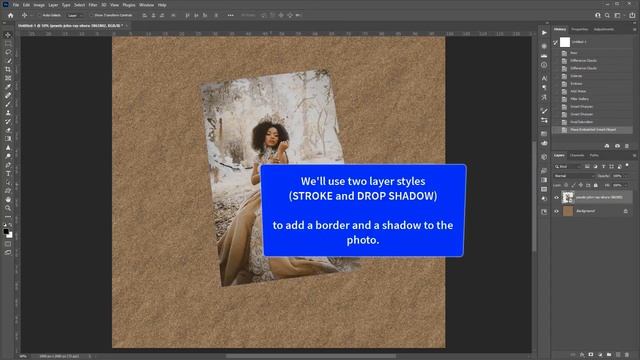Click the Home icon in options bar
Image resolution: width=640 pixels, height=360 pixels.
click(x=11, y=15)
